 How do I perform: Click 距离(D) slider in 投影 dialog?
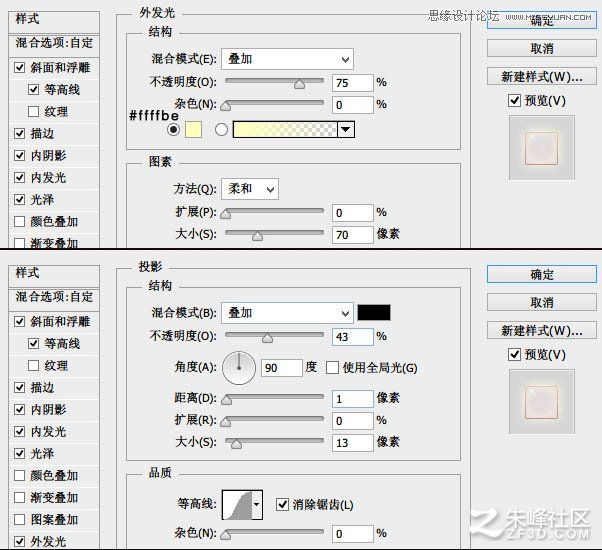(x=275, y=398)
